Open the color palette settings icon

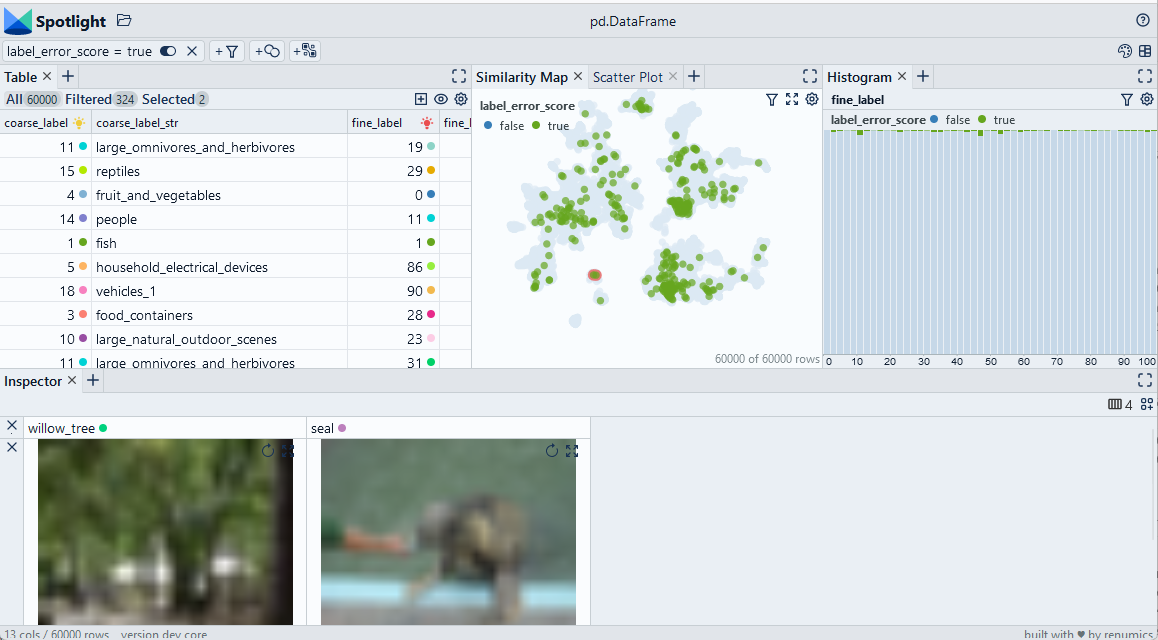pos(1125,51)
